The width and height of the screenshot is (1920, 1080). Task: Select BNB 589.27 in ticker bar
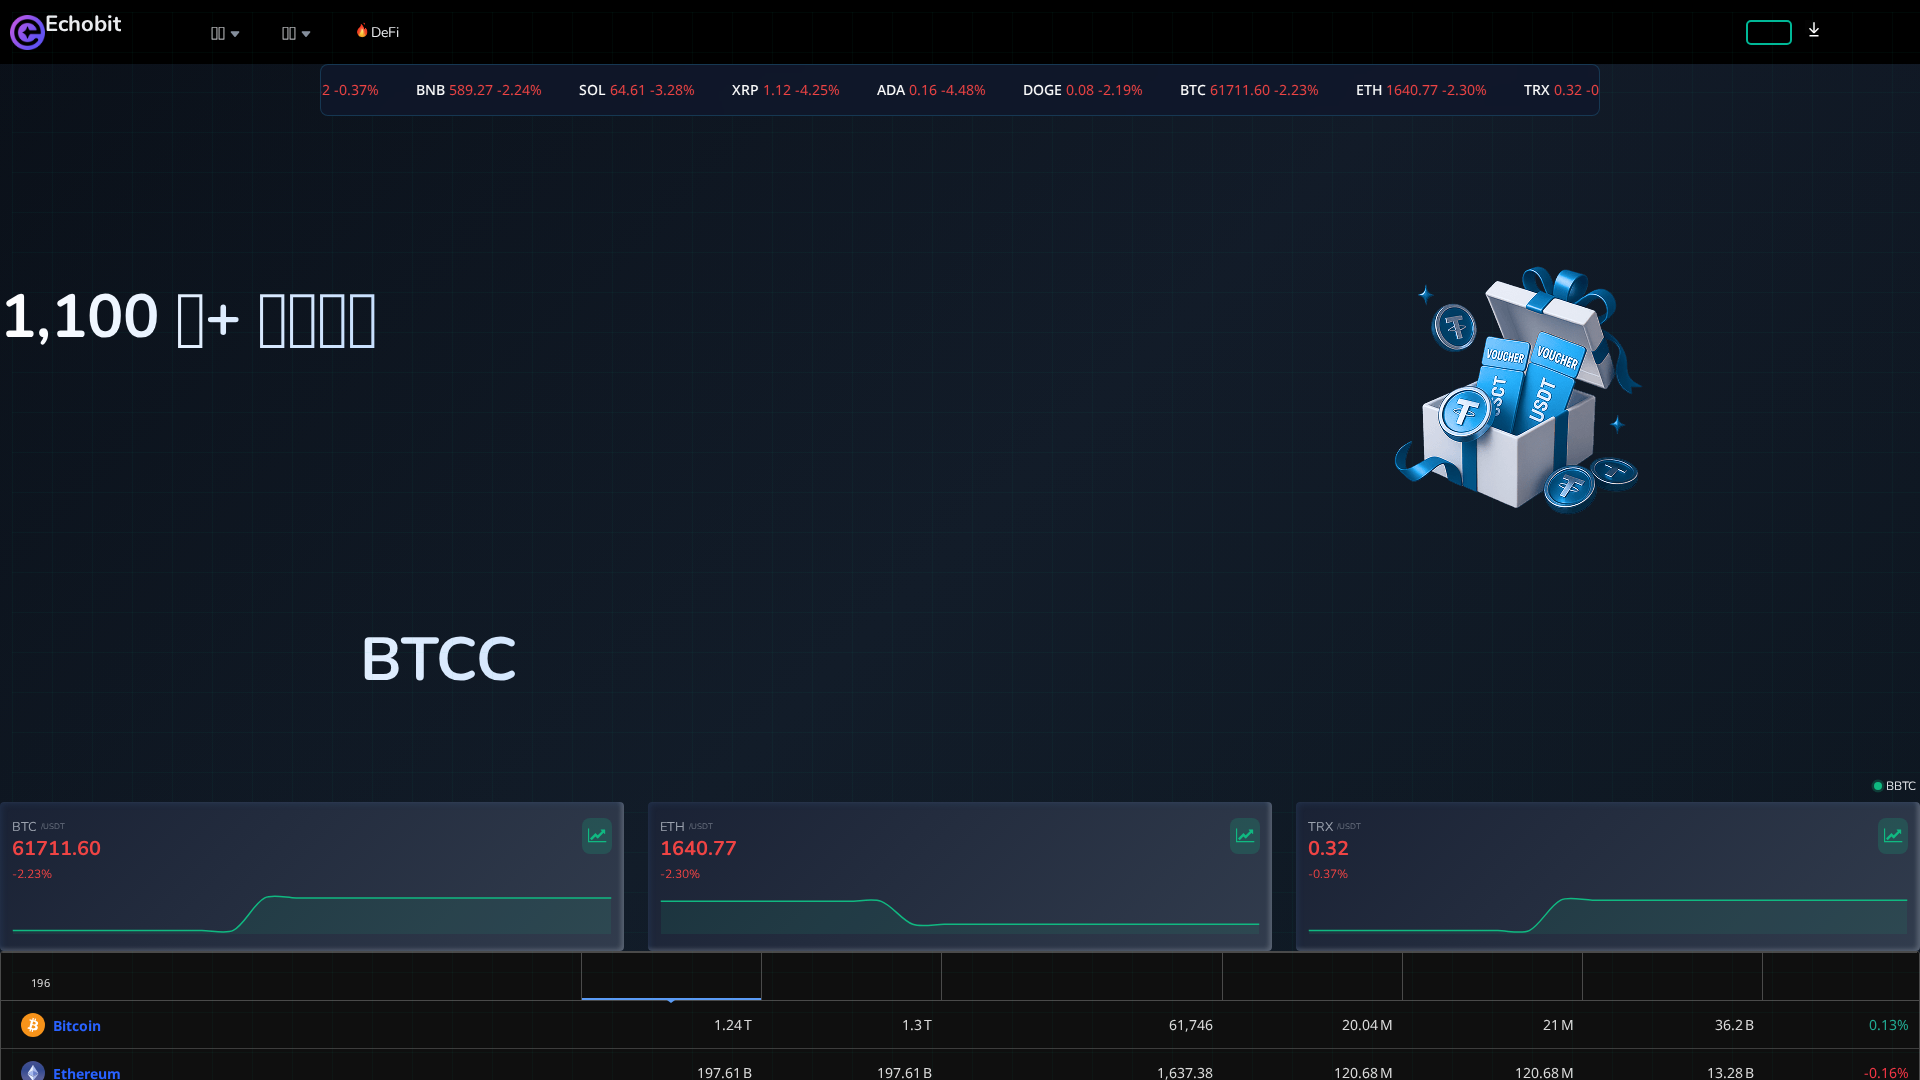(478, 90)
